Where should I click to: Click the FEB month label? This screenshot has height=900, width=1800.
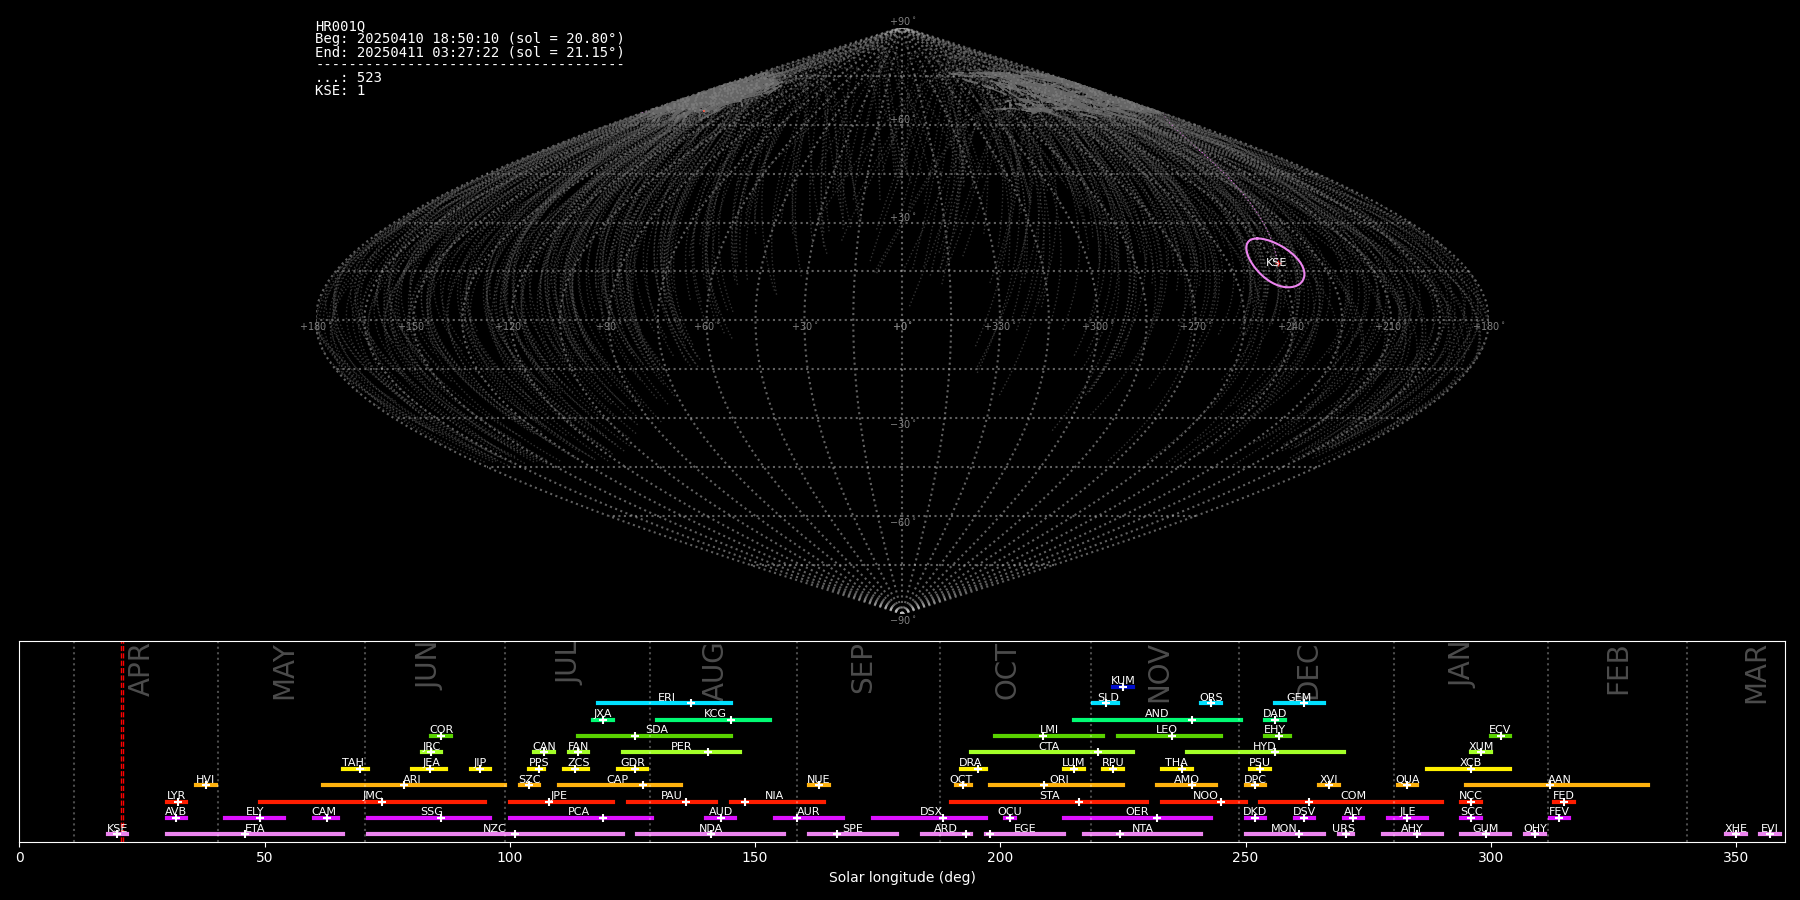click(x=1618, y=671)
